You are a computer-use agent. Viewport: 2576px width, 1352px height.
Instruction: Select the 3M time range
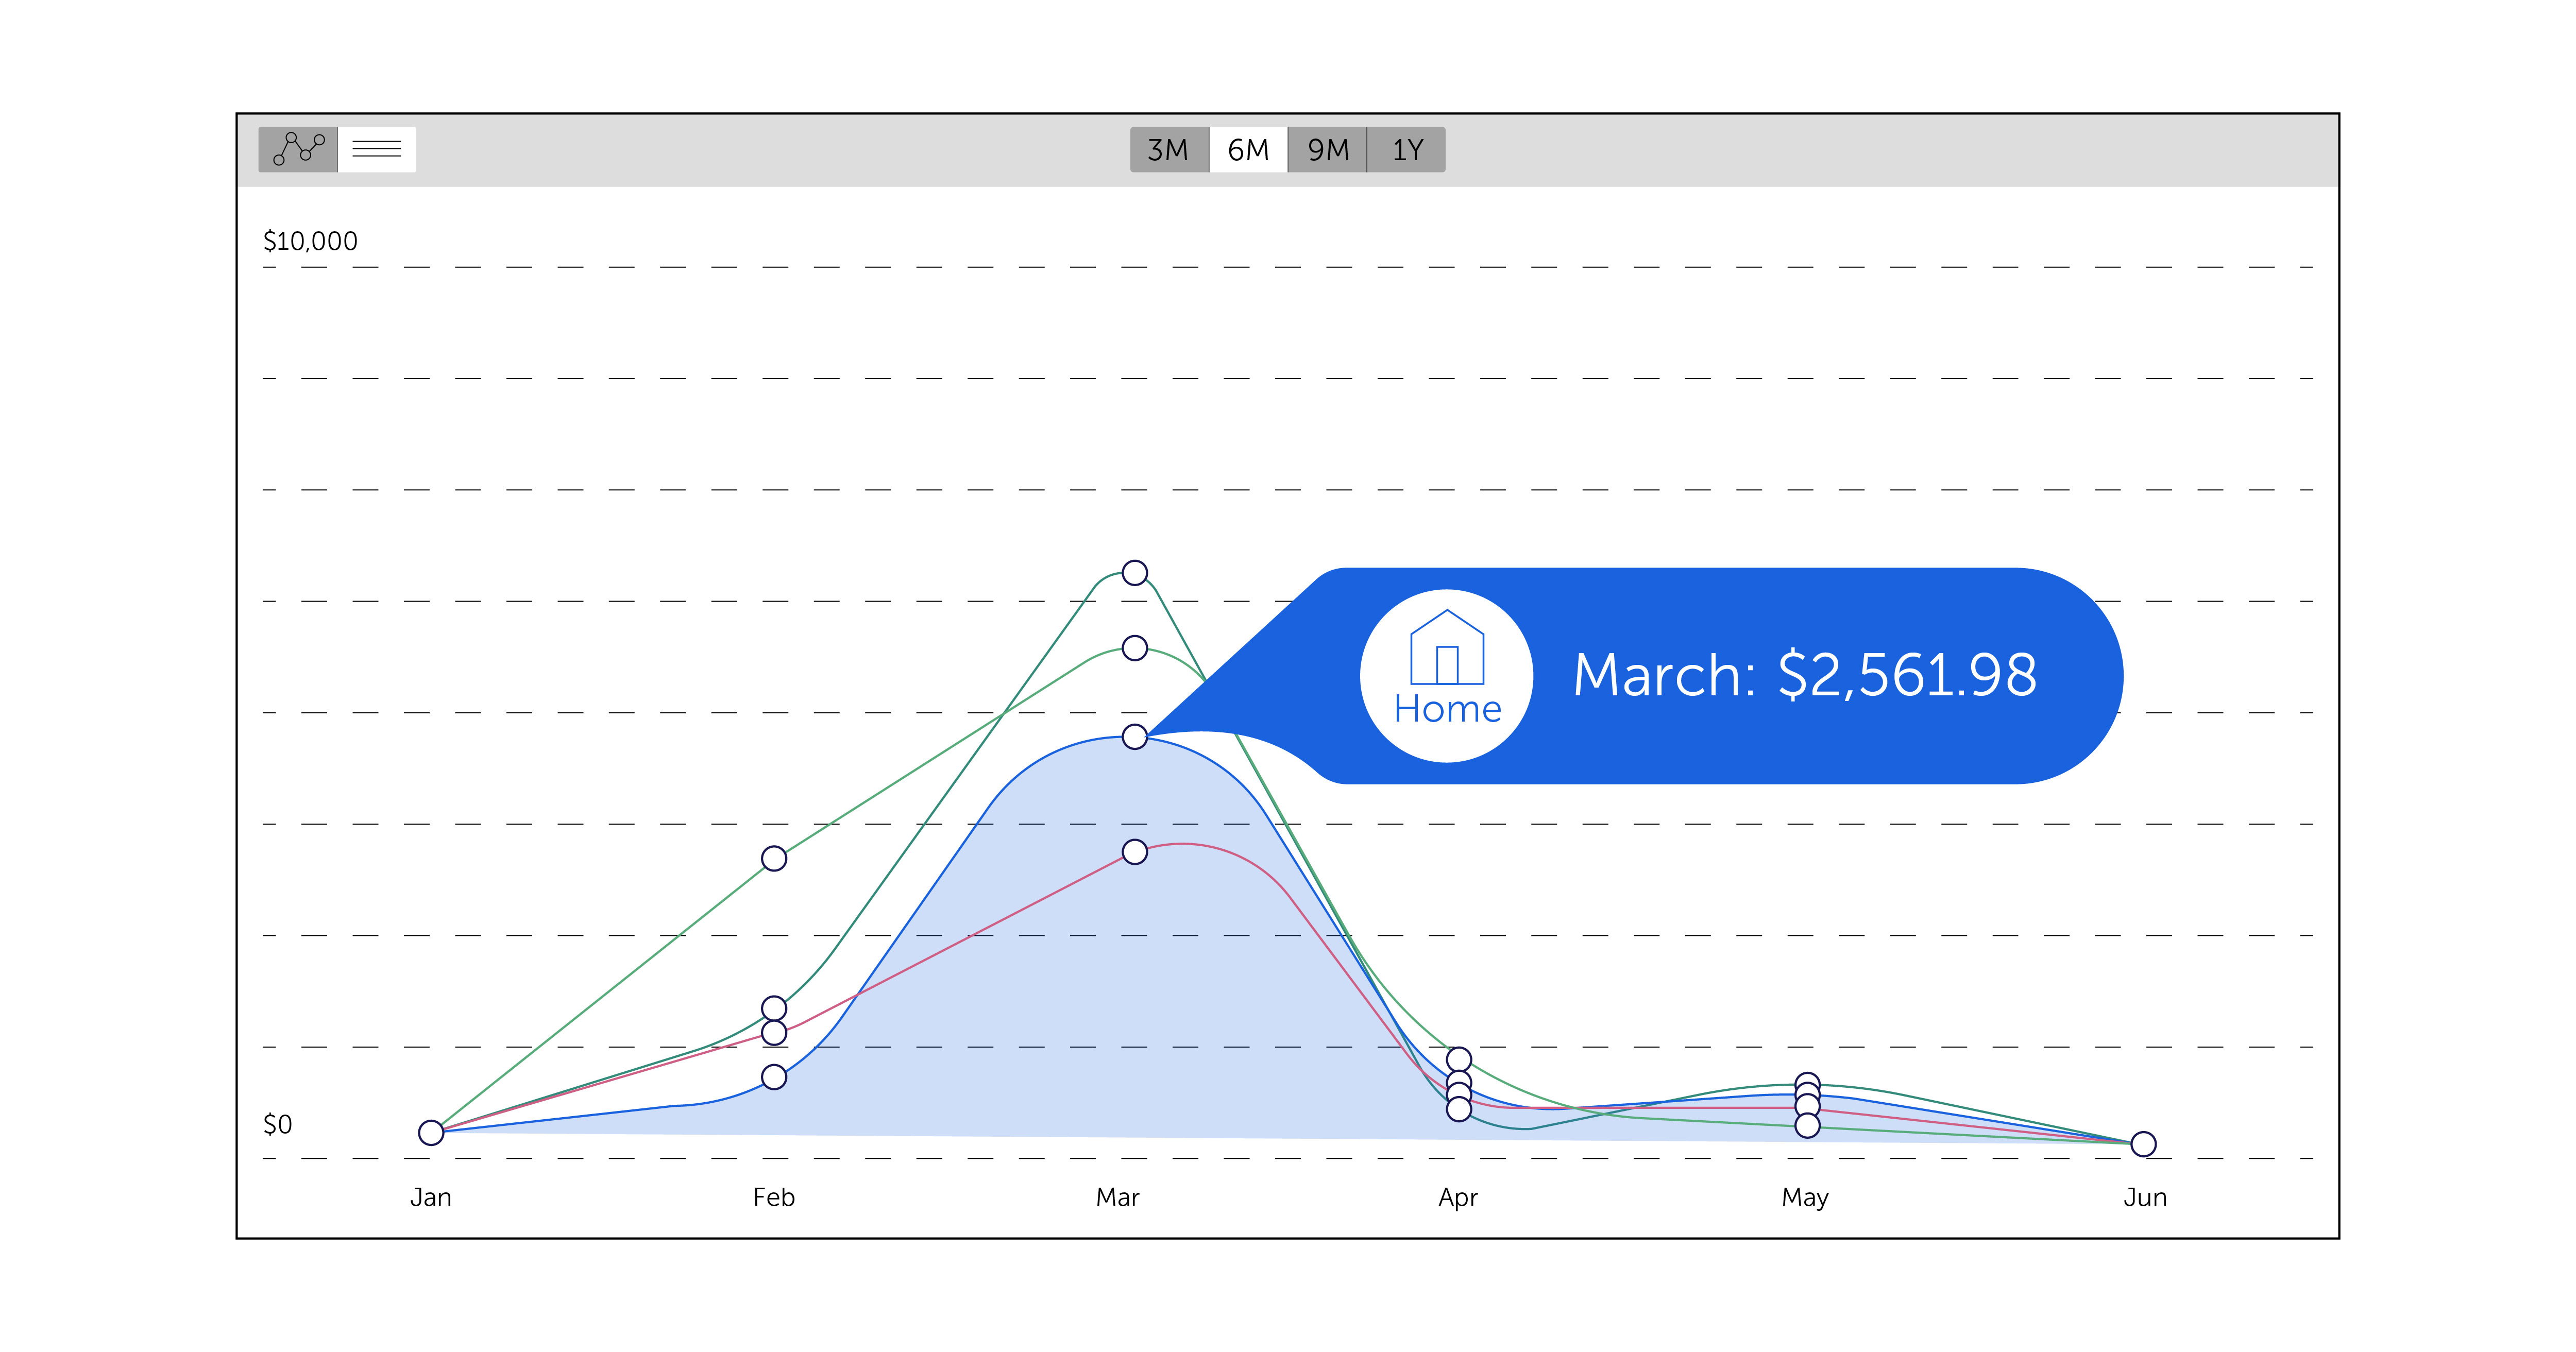pos(1169,150)
